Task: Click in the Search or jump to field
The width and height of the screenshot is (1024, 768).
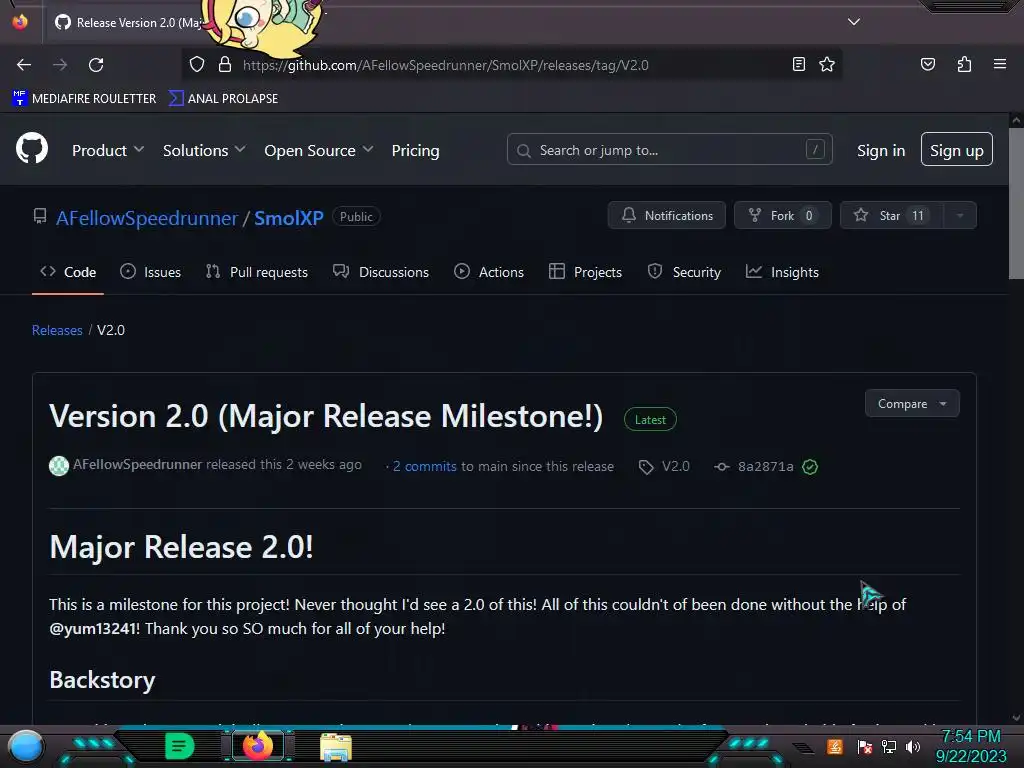Action: (x=669, y=150)
